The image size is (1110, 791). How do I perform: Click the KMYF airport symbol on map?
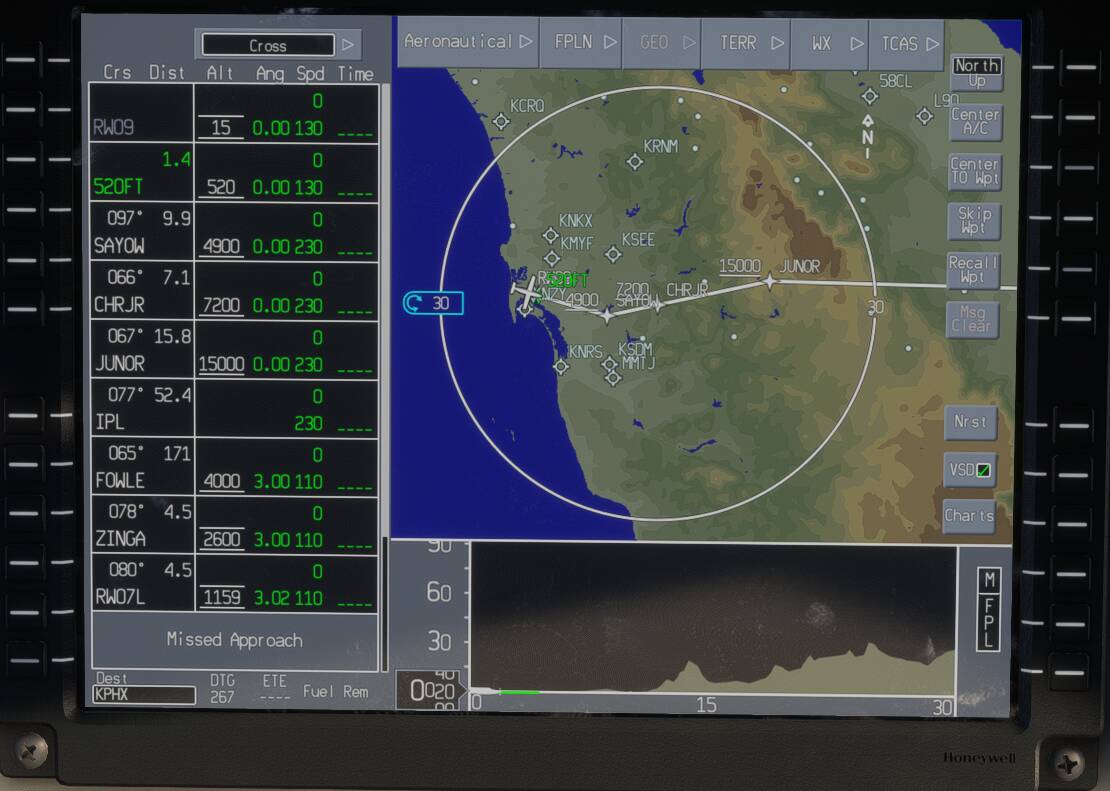(552, 258)
